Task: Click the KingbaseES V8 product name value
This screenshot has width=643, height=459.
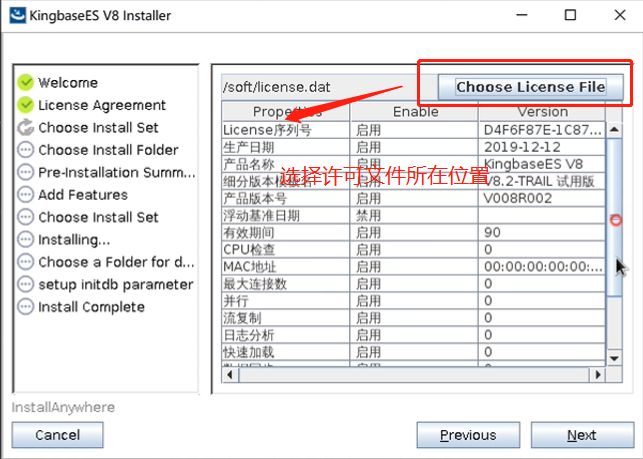Action: pyautogui.click(x=542, y=164)
